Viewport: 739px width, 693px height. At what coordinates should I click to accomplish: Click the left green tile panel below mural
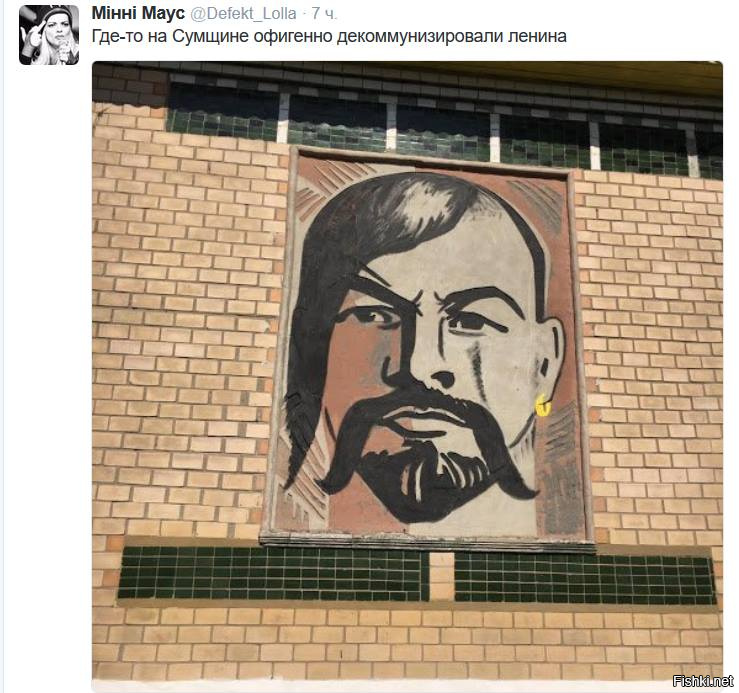point(273,573)
